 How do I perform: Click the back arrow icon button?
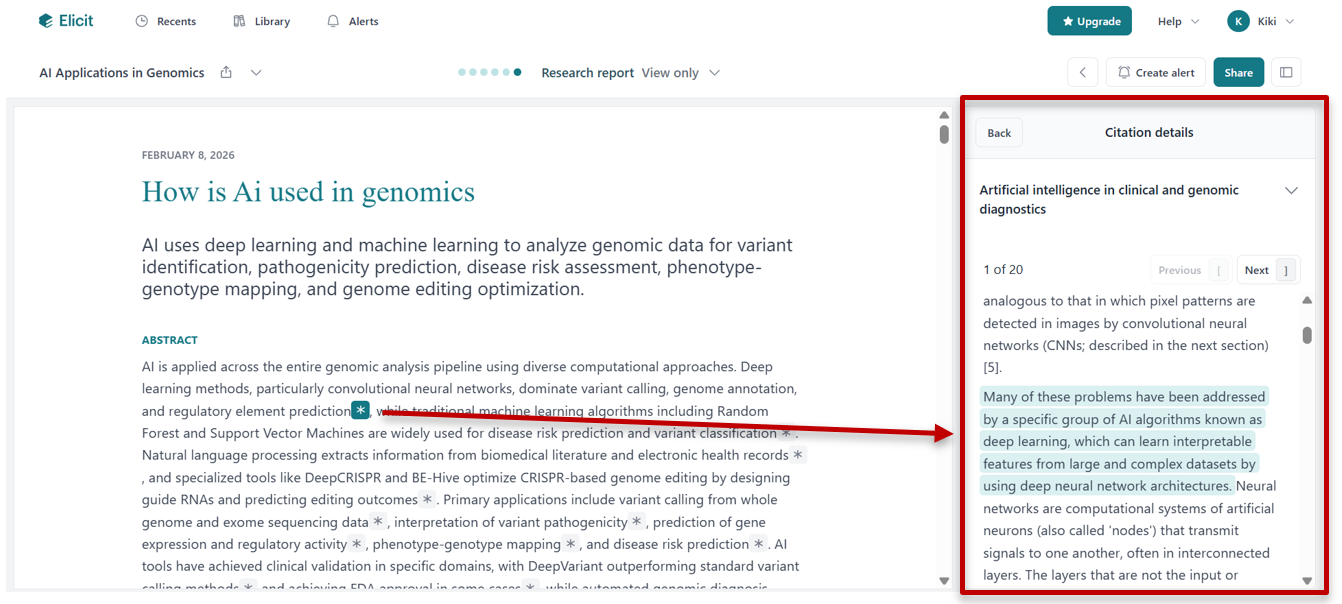(x=1082, y=72)
